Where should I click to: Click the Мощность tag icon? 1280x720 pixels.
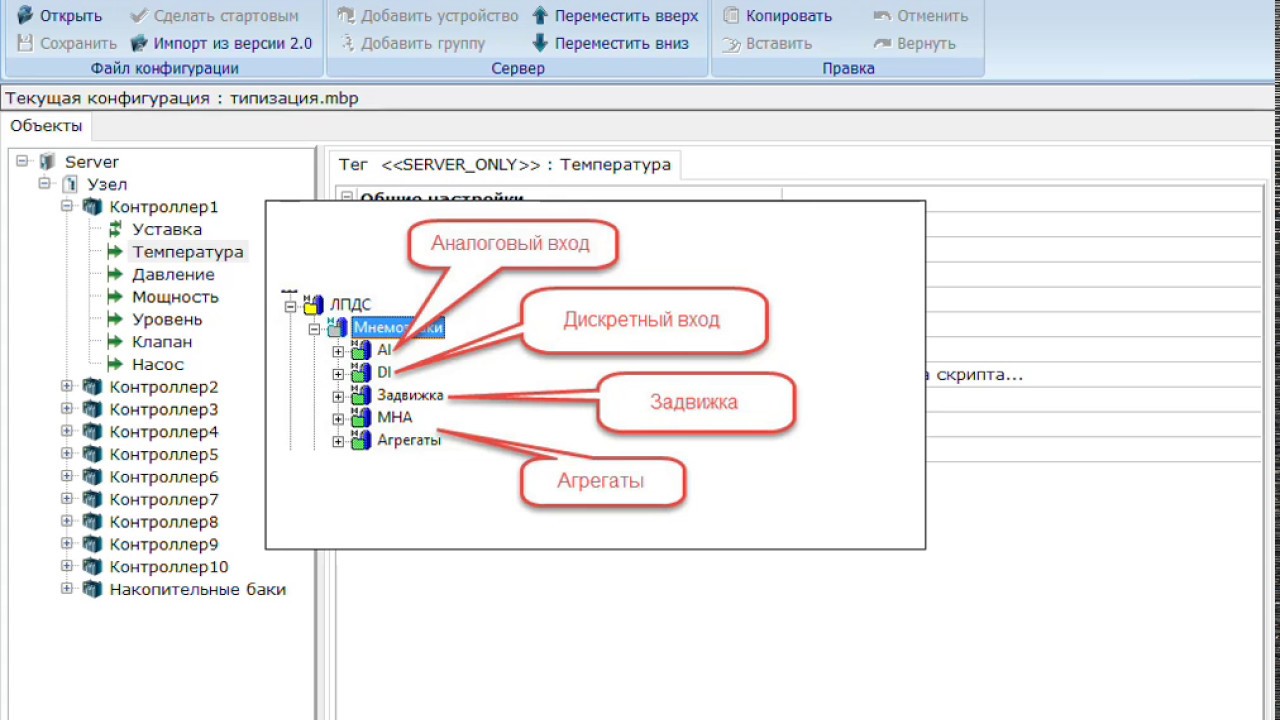point(115,297)
